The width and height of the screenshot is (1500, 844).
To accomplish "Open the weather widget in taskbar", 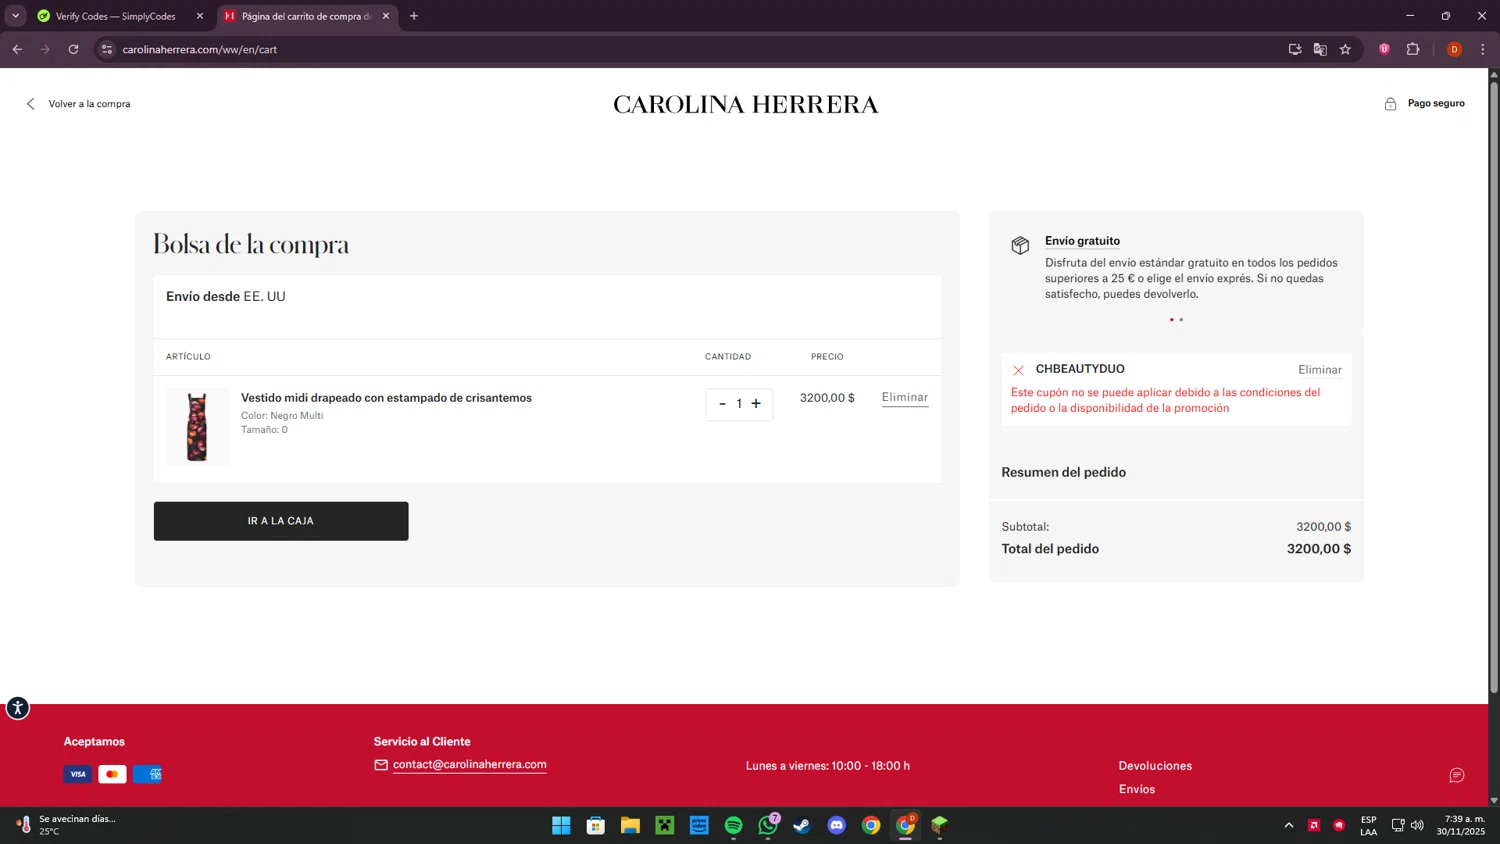I will [66, 825].
